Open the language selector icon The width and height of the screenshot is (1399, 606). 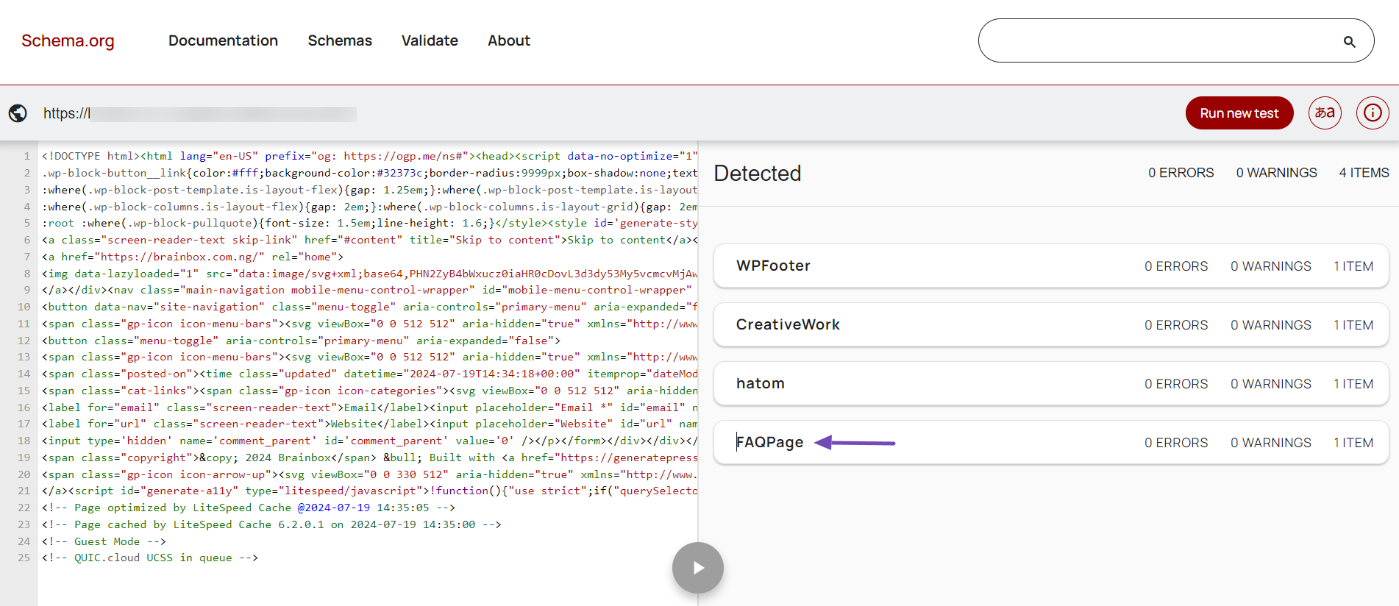click(x=1325, y=113)
